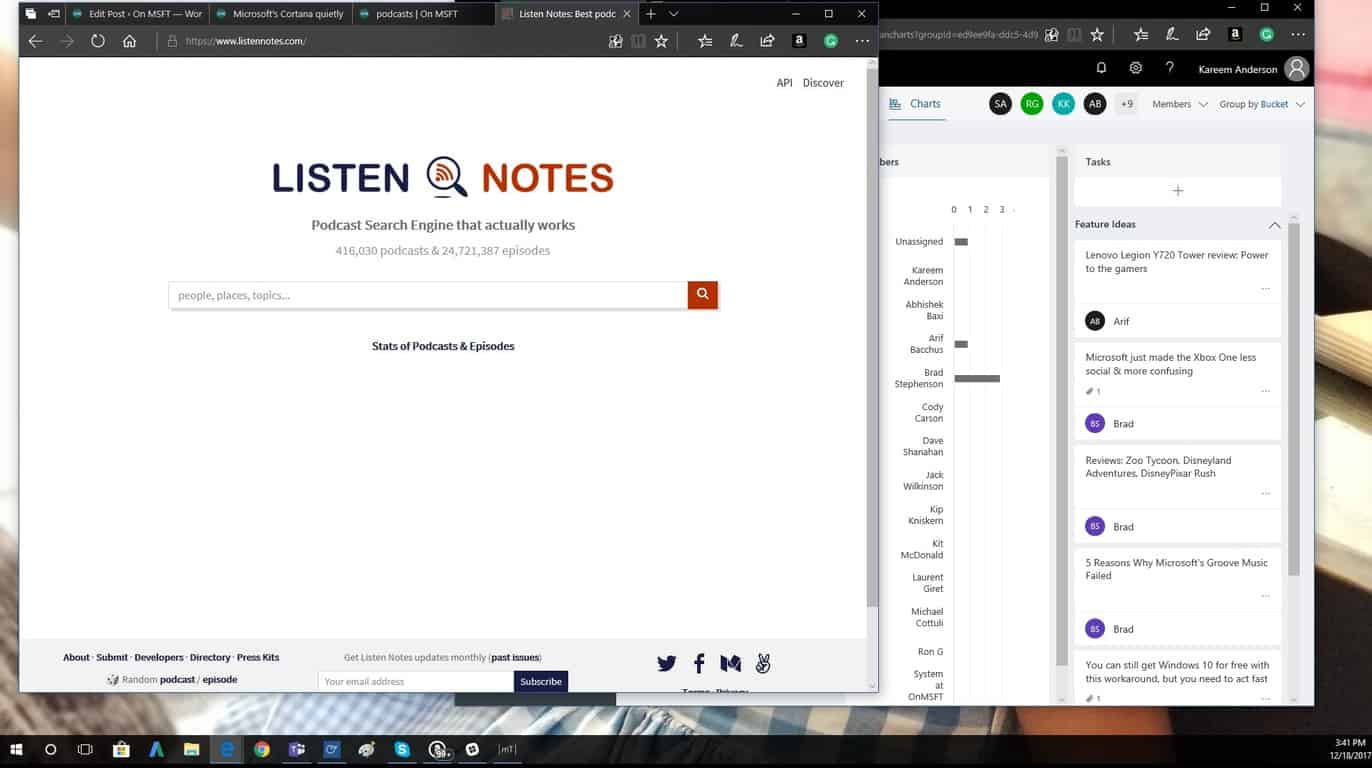1372x768 pixels.
Task: Open the Group by Bucket dropdown
Action: (1261, 104)
